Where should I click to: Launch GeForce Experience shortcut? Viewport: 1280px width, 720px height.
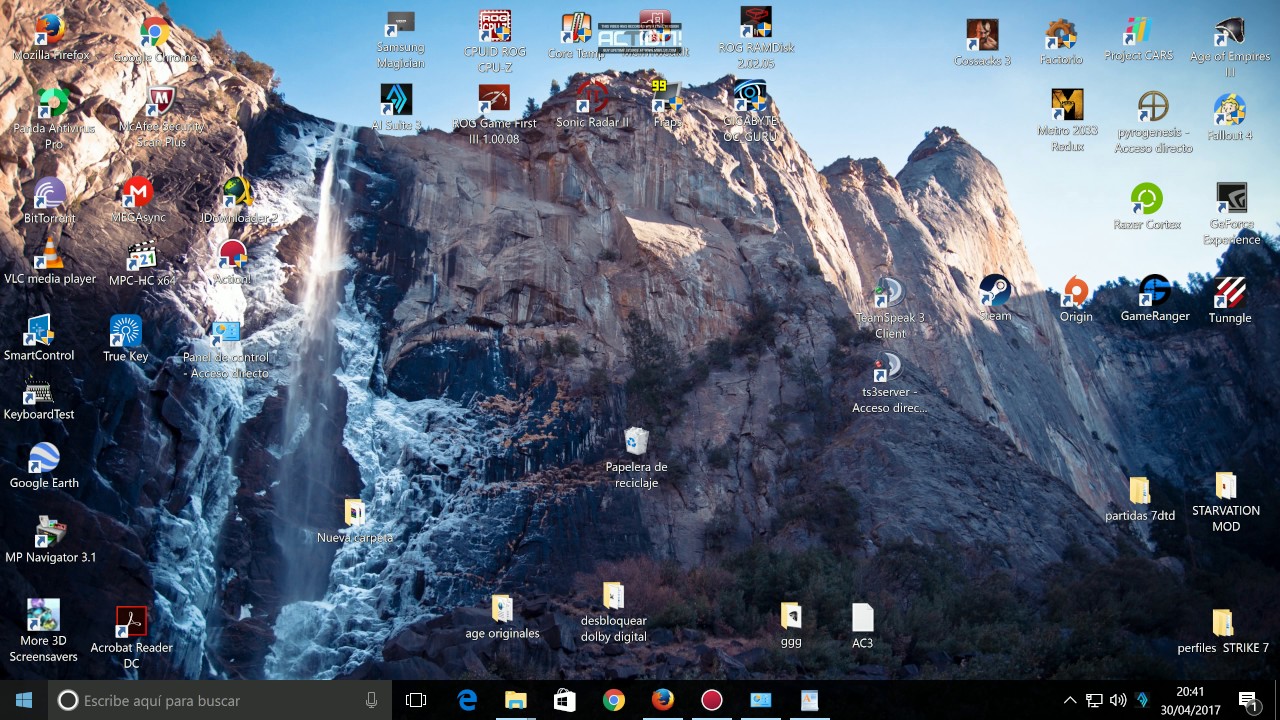coord(1231,214)
